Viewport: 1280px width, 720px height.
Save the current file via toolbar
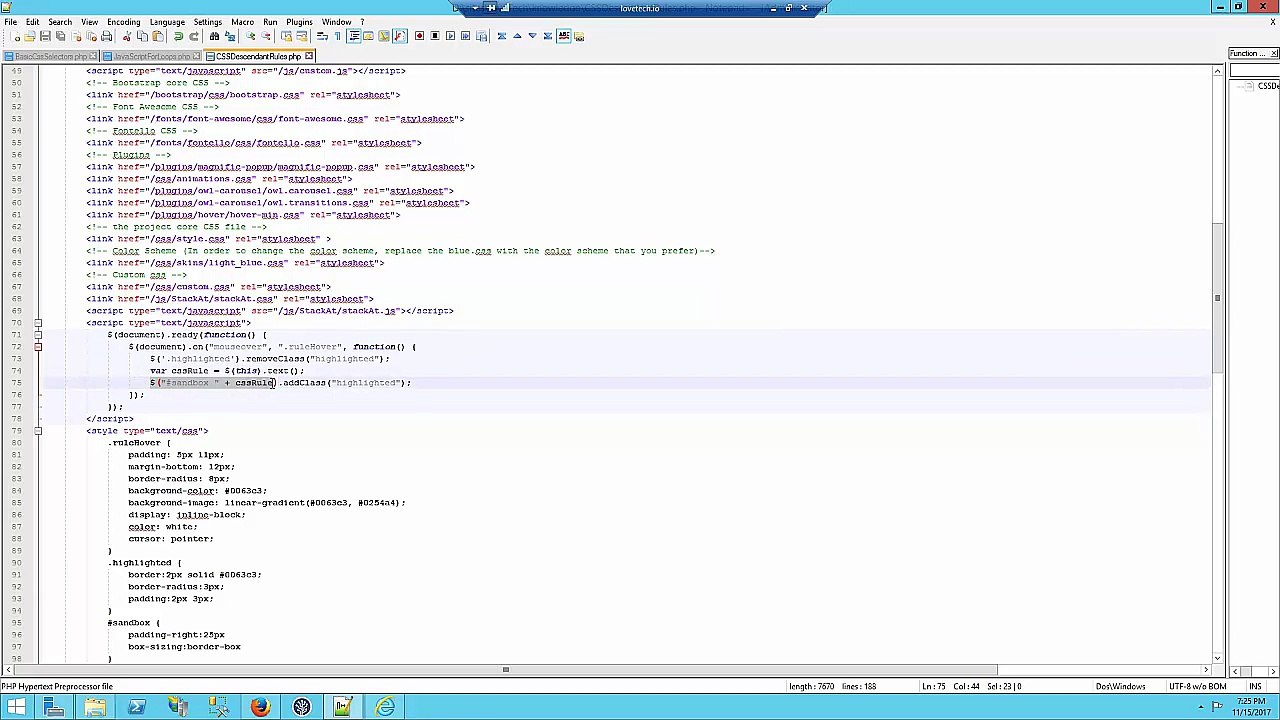tap(45, 36)
